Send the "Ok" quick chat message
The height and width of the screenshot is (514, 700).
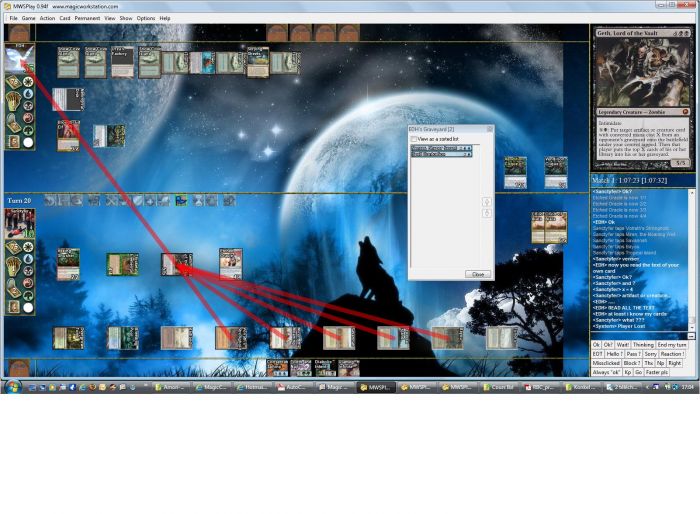pyautogui.click(x=596, y=345)
